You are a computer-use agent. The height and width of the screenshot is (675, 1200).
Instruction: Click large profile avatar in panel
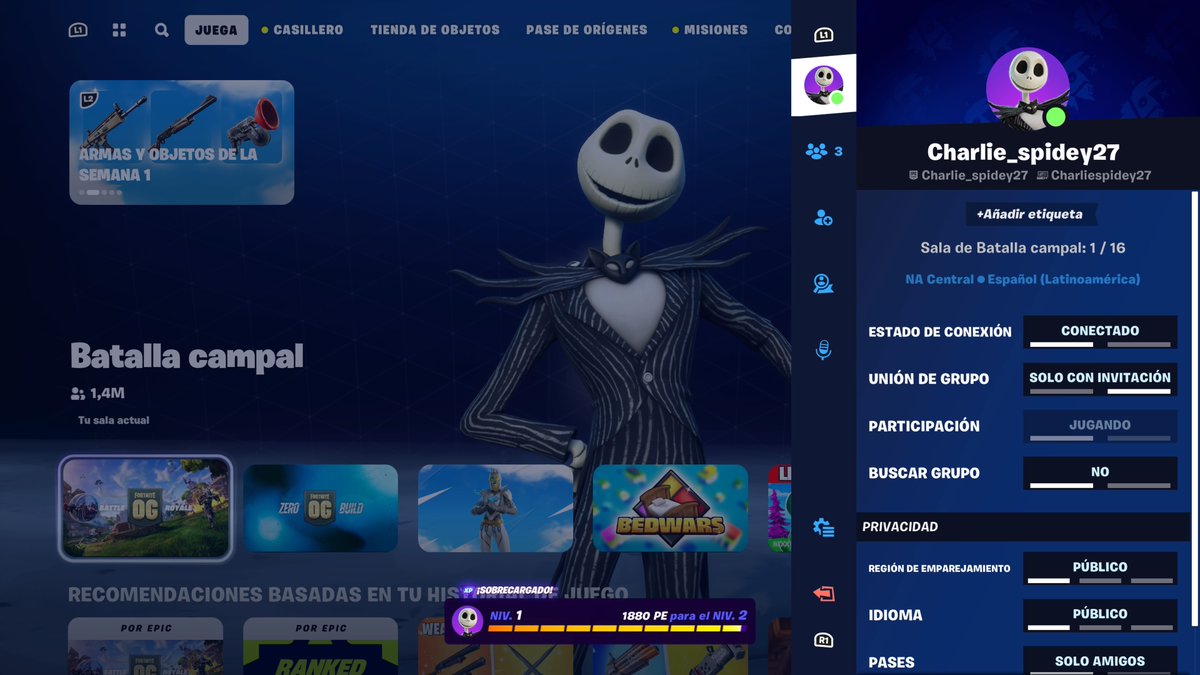[1027, 88]
